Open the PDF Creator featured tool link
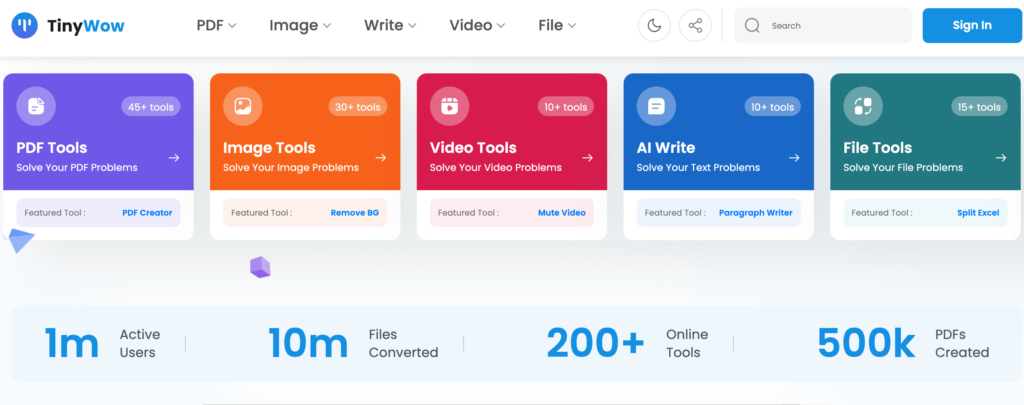Viewport: 1024px width, 405px height. pos(147,213)
